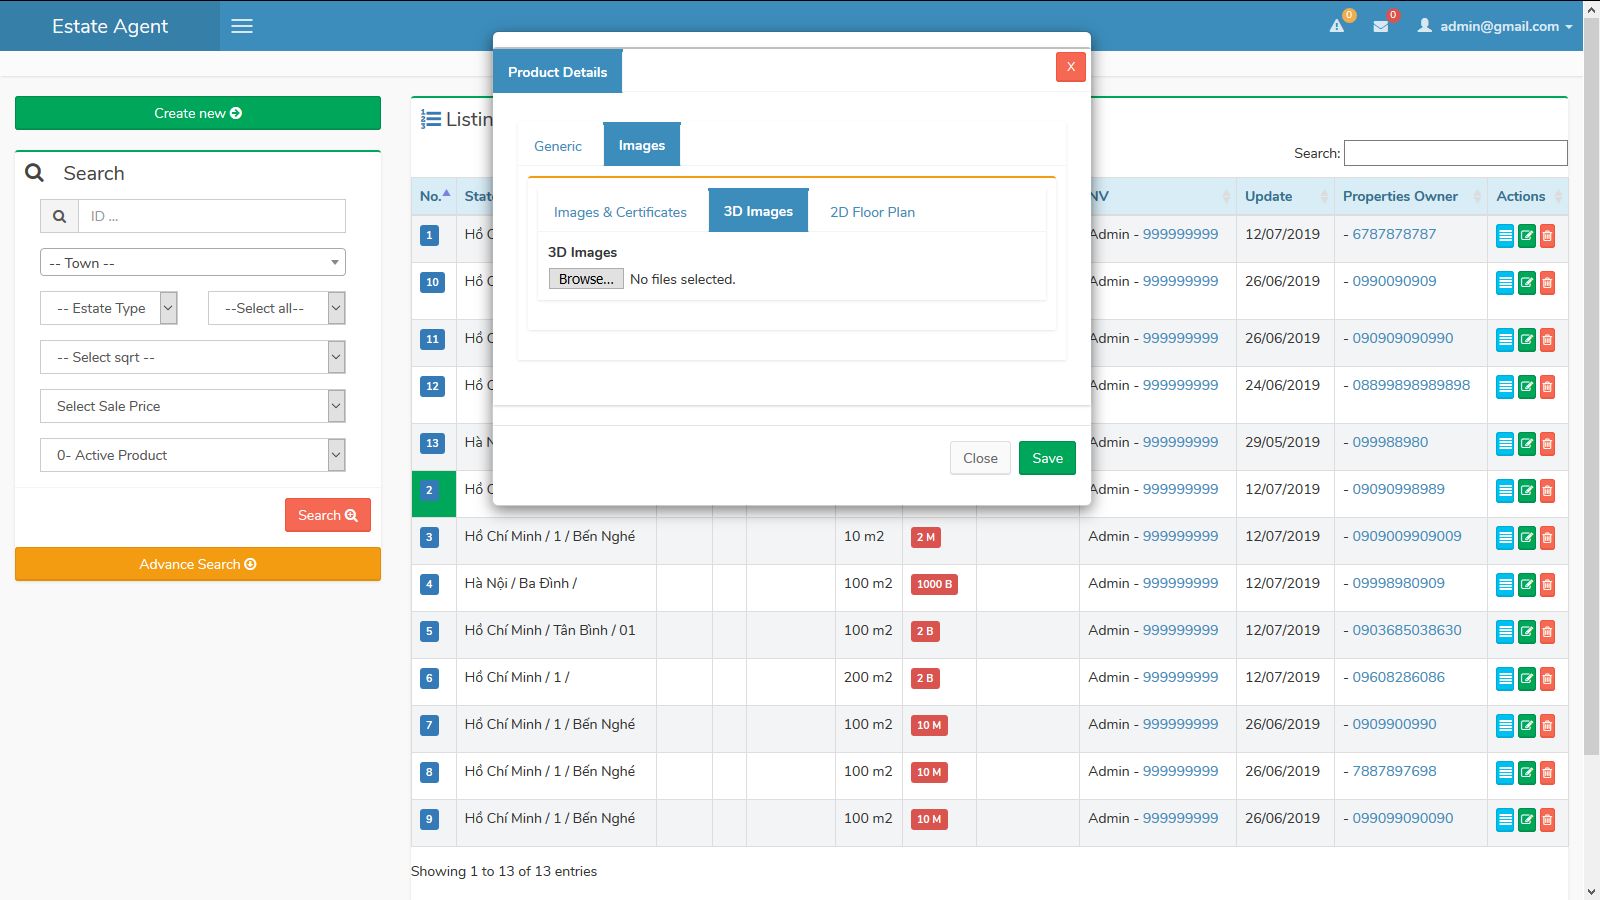Open the envelope messages icon
The width and height of the screenshot is (1600, 900).
(1381, 26)
